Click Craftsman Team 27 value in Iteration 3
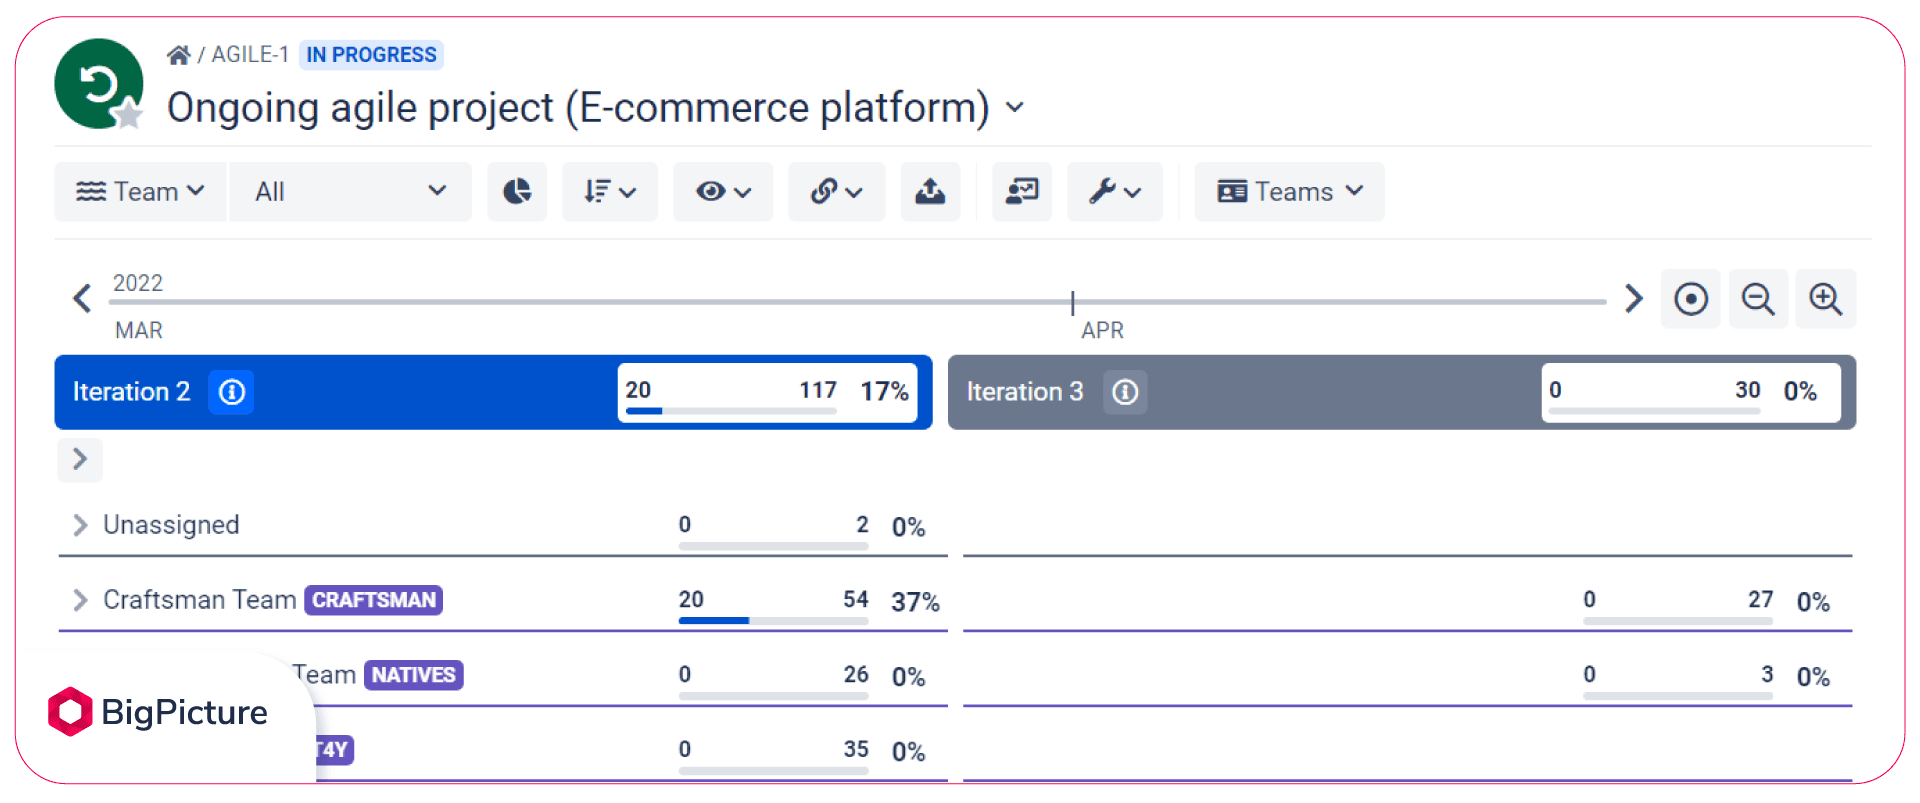Screen dimensions: 1920x803 (1760, 599)
